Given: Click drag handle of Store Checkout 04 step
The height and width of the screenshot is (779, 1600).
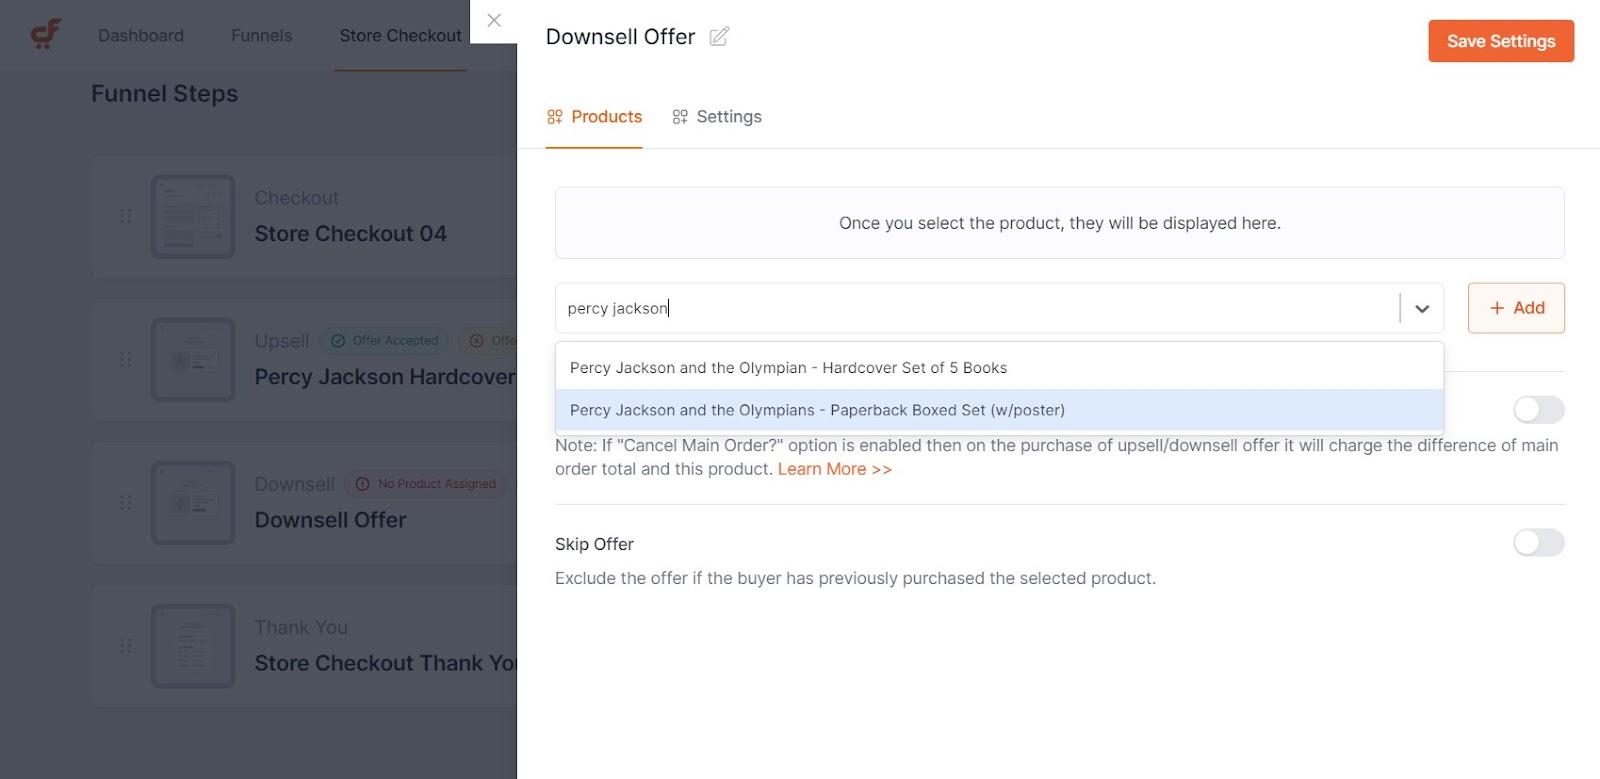Looking at the screenshot, I should pyautogui.click(x=125, y=216).
